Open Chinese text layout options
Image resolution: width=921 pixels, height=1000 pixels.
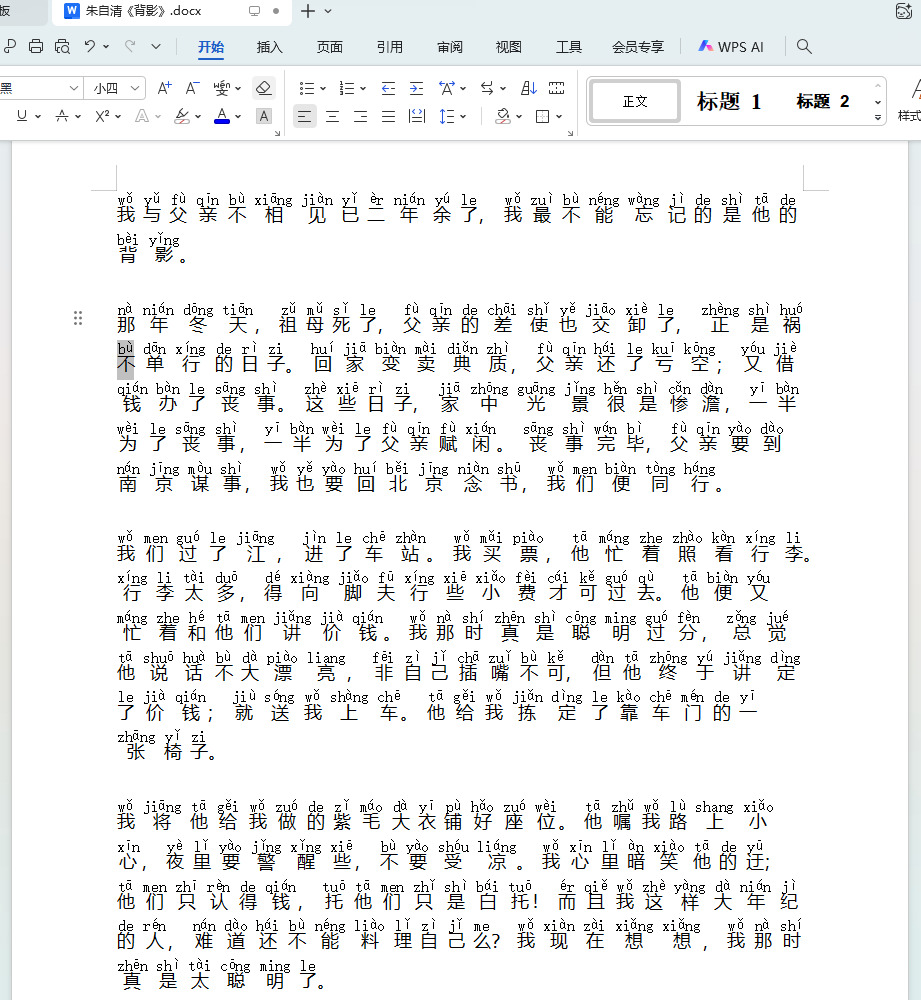click(446, 89)
